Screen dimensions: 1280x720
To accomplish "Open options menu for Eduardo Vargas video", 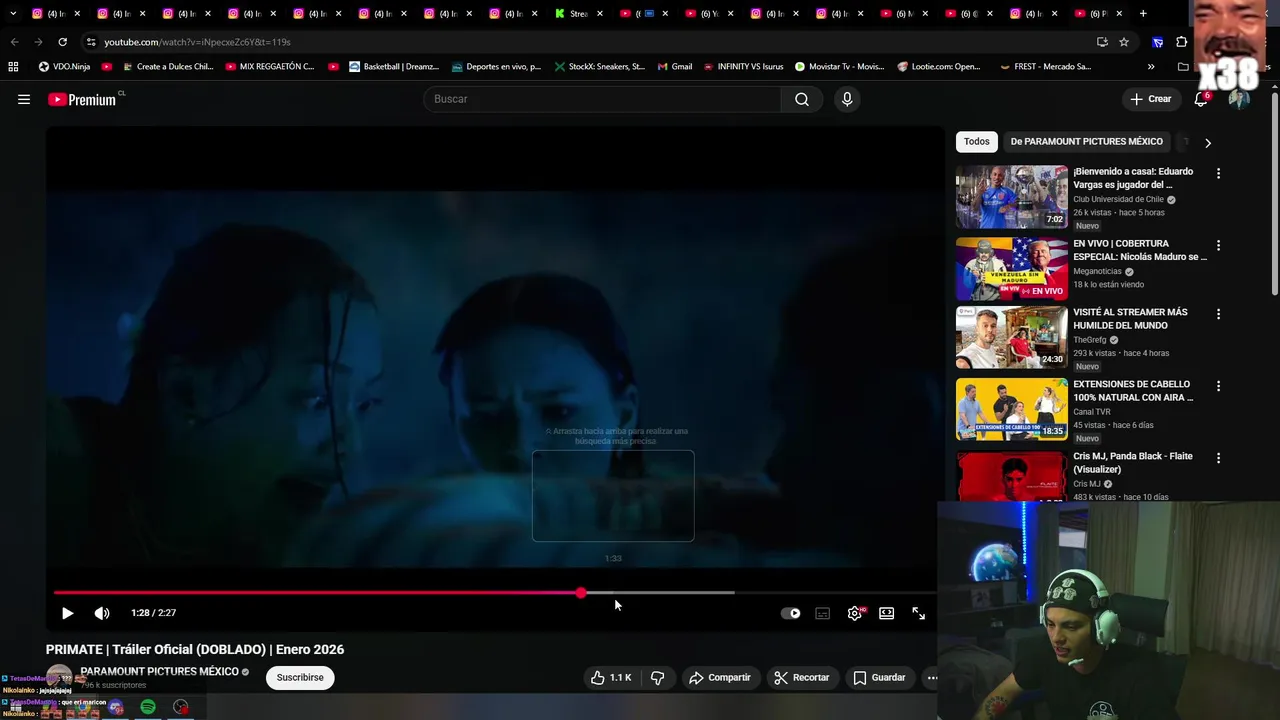I will tap(1218, 173).
